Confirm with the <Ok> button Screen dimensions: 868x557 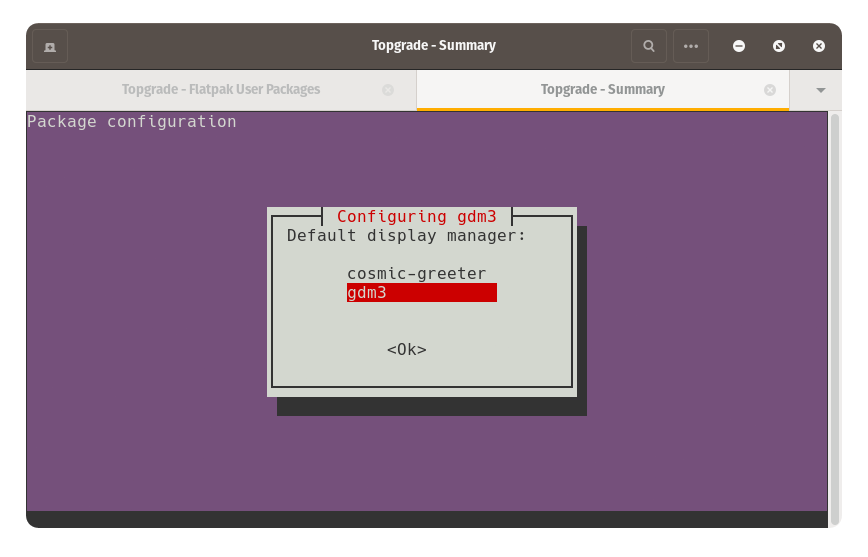pyautogui.click(x=407, y=349)
